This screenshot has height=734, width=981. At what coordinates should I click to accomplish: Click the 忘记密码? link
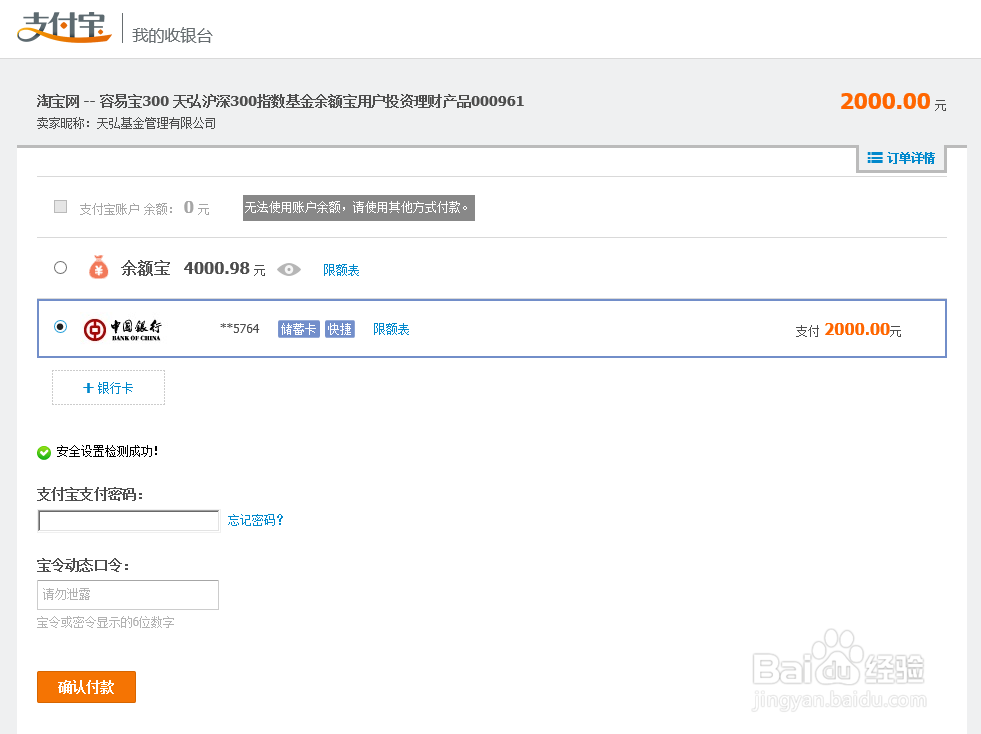[x=255, y=520]
